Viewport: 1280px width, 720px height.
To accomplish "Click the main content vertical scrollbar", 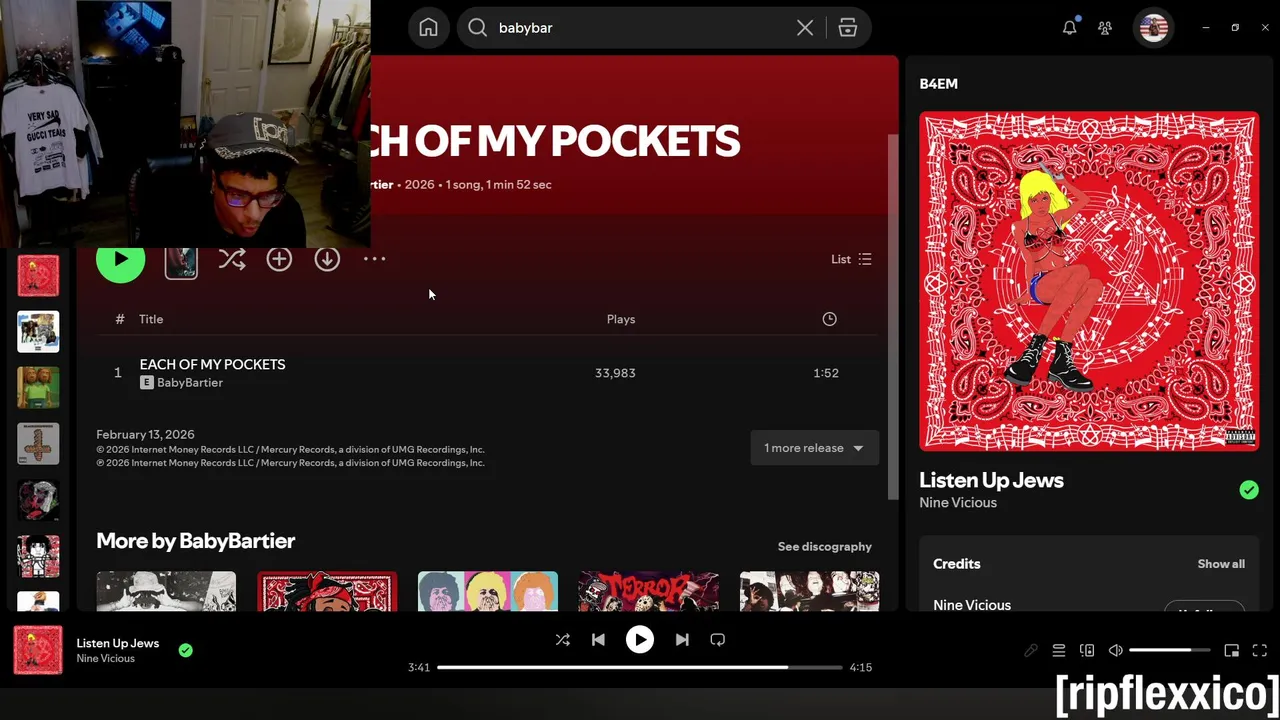I will point(893,316).
